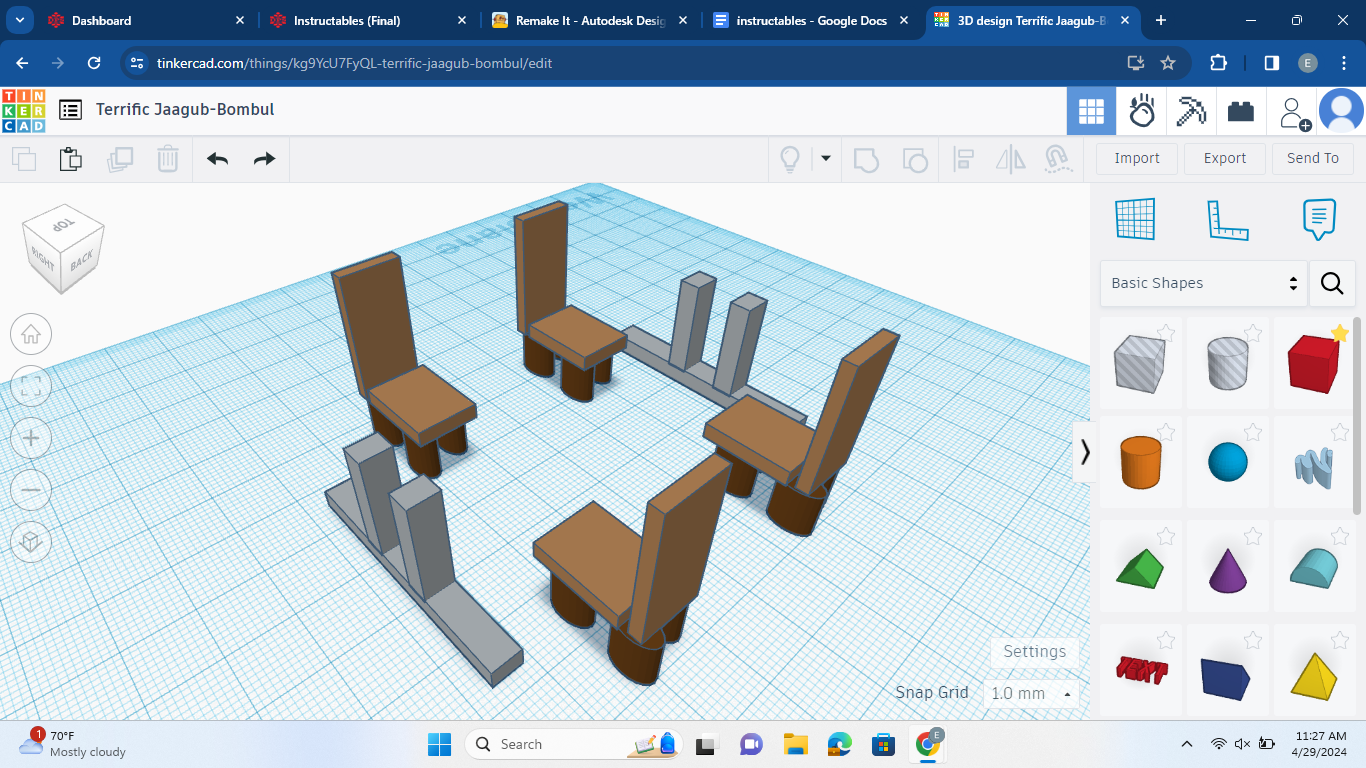Toggle show all lightbulb icon
This screenshot has width=1366, height=768.
coord(790,159)
